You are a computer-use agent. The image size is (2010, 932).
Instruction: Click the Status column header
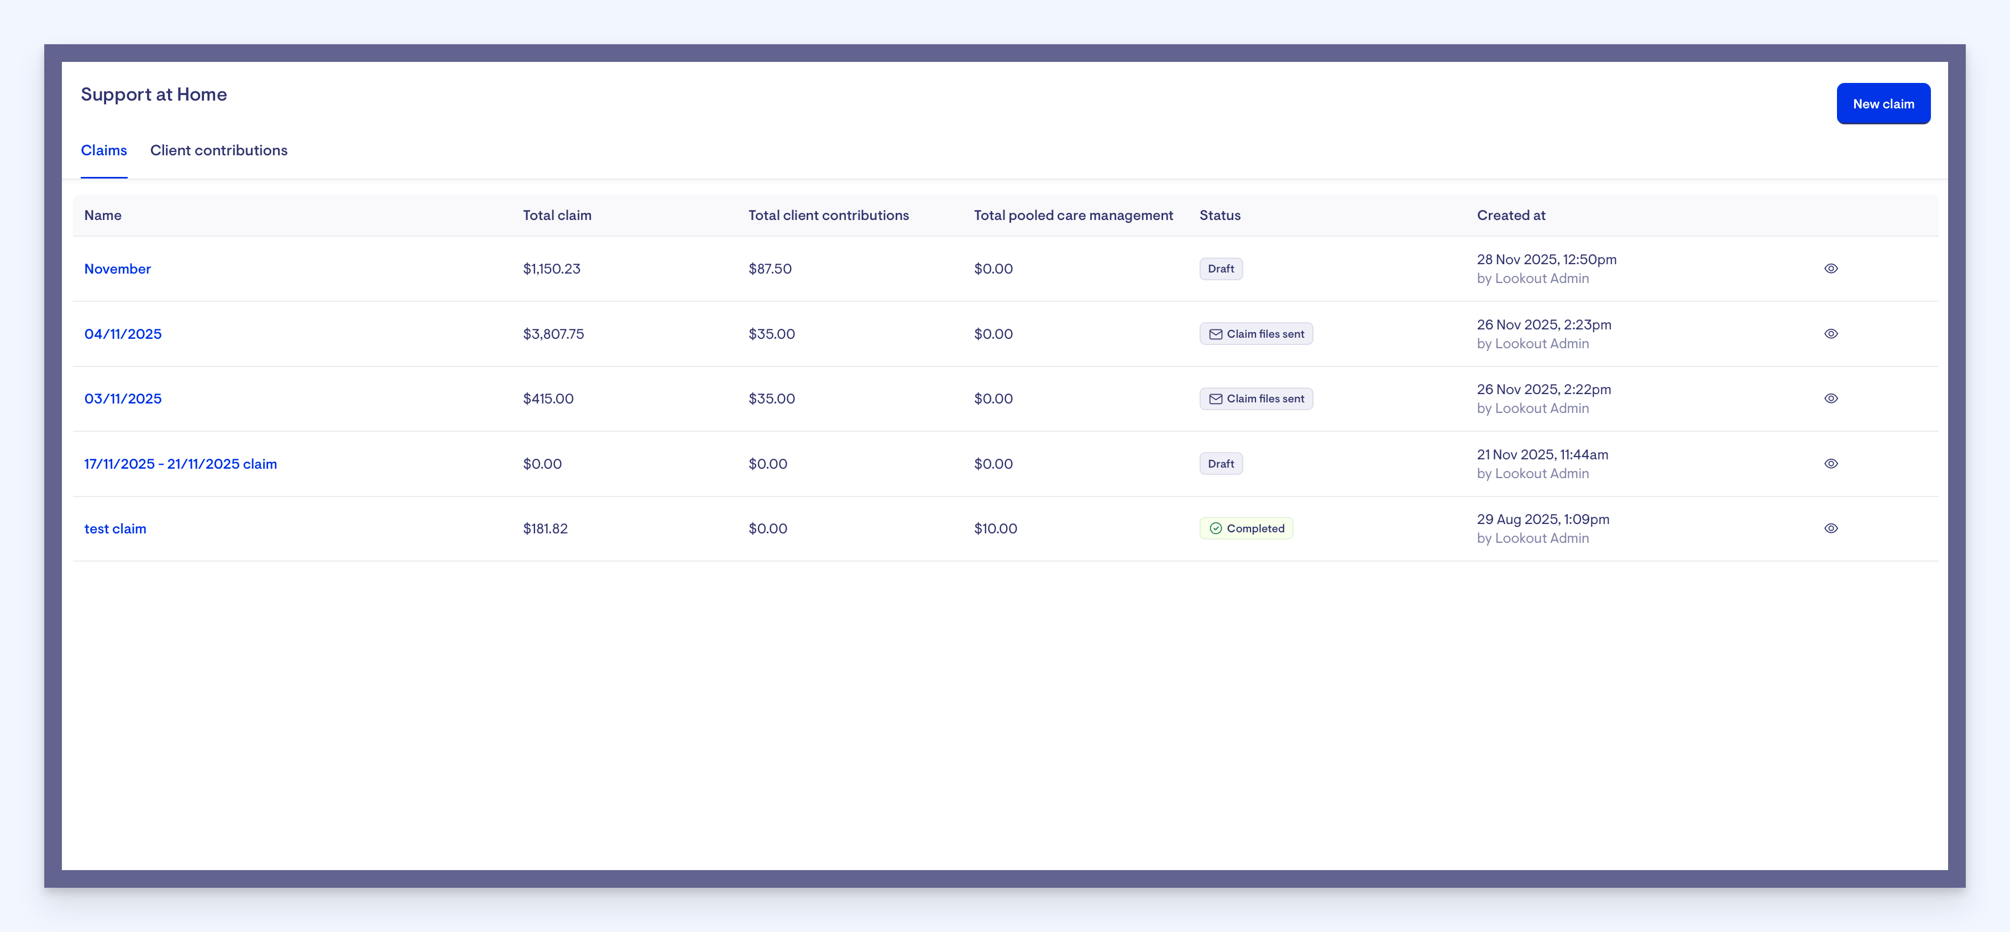[1220, 216]
